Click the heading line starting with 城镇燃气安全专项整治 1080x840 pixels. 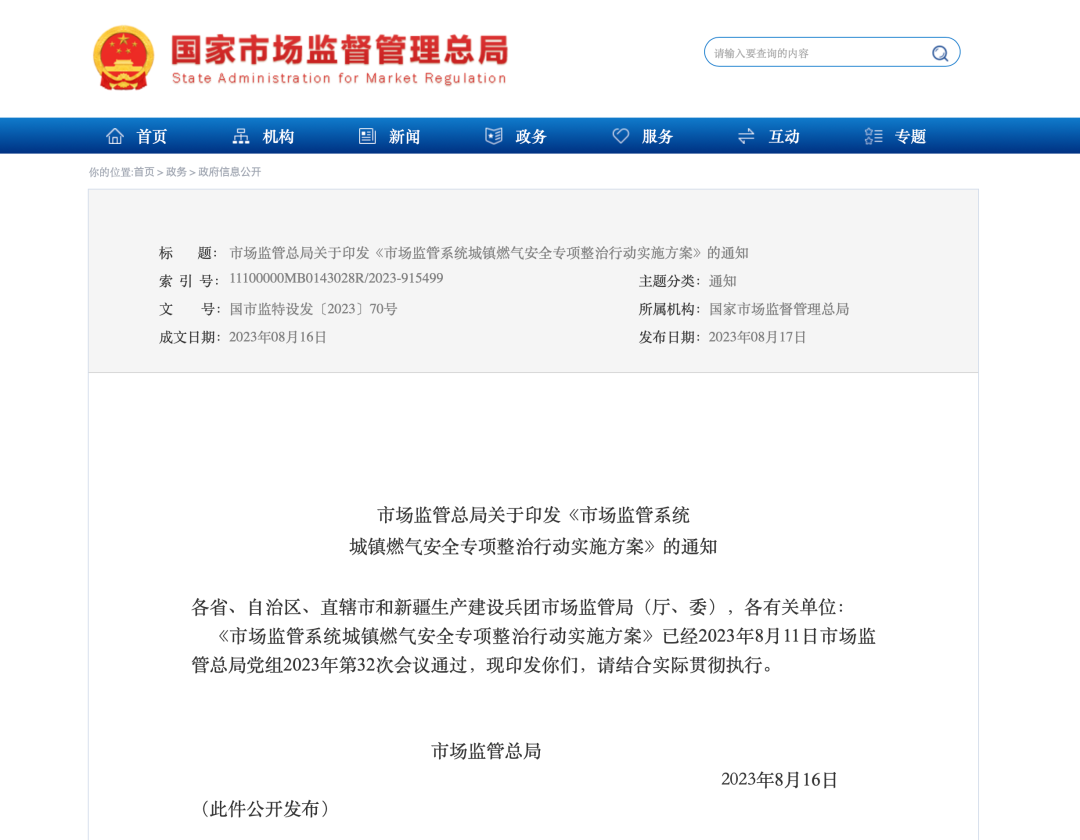533,547
